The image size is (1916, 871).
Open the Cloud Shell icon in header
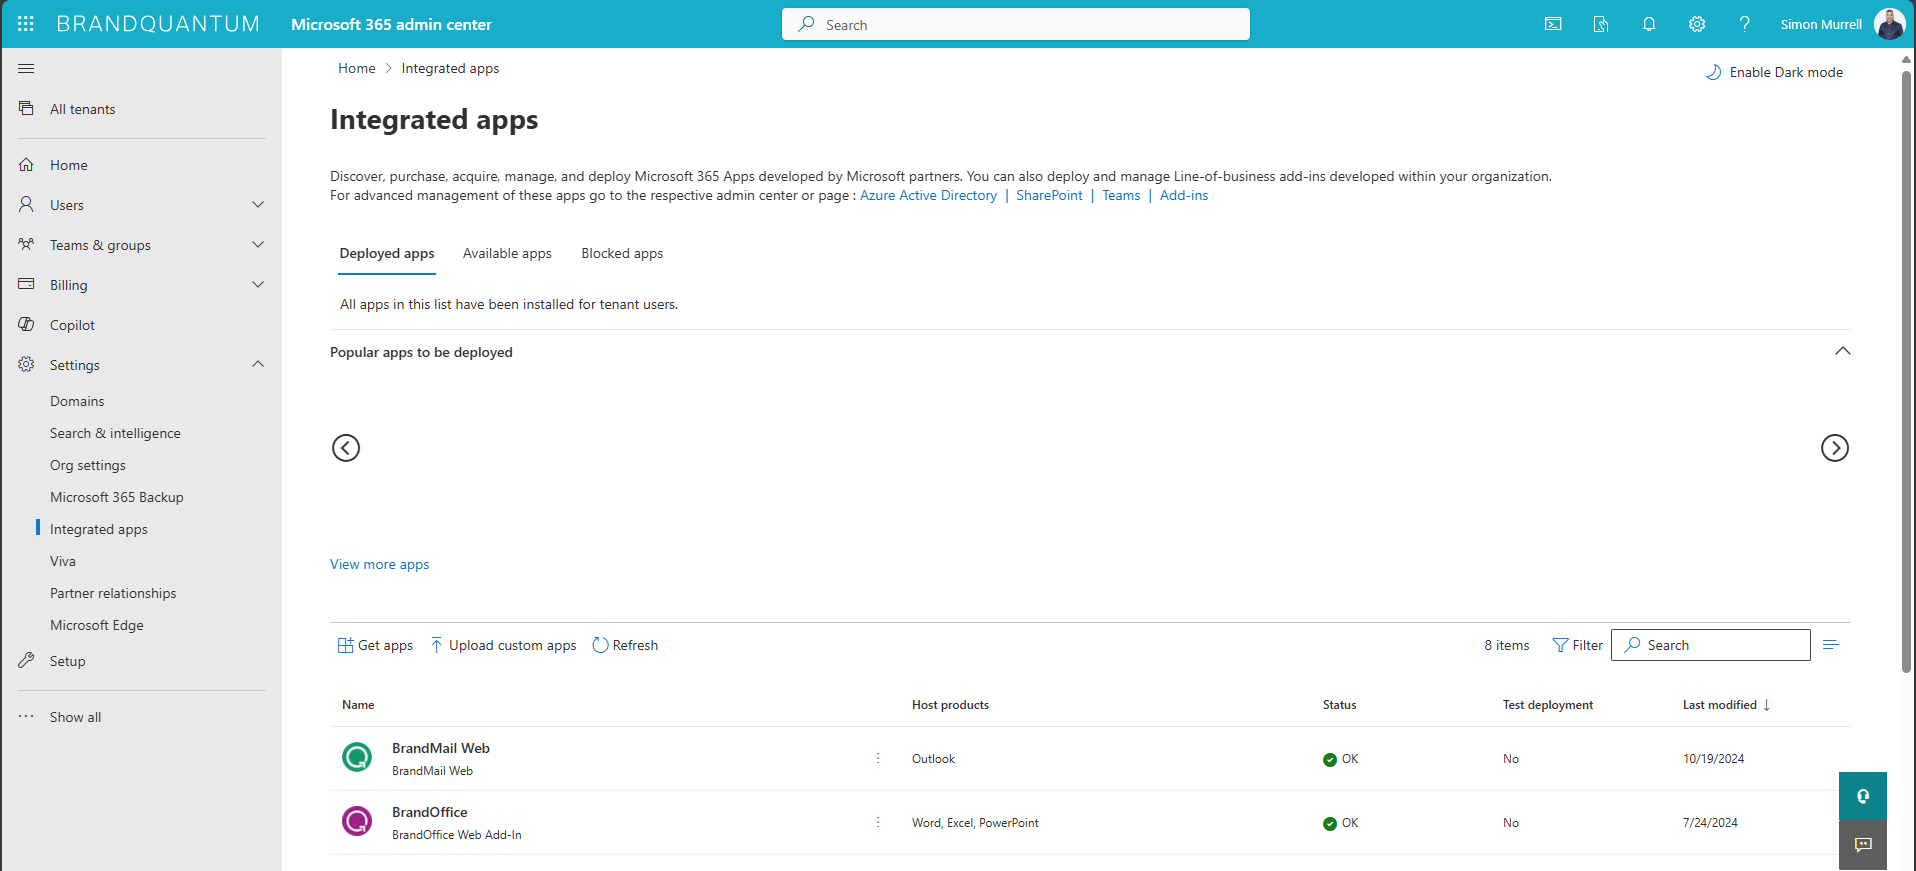1553,24
